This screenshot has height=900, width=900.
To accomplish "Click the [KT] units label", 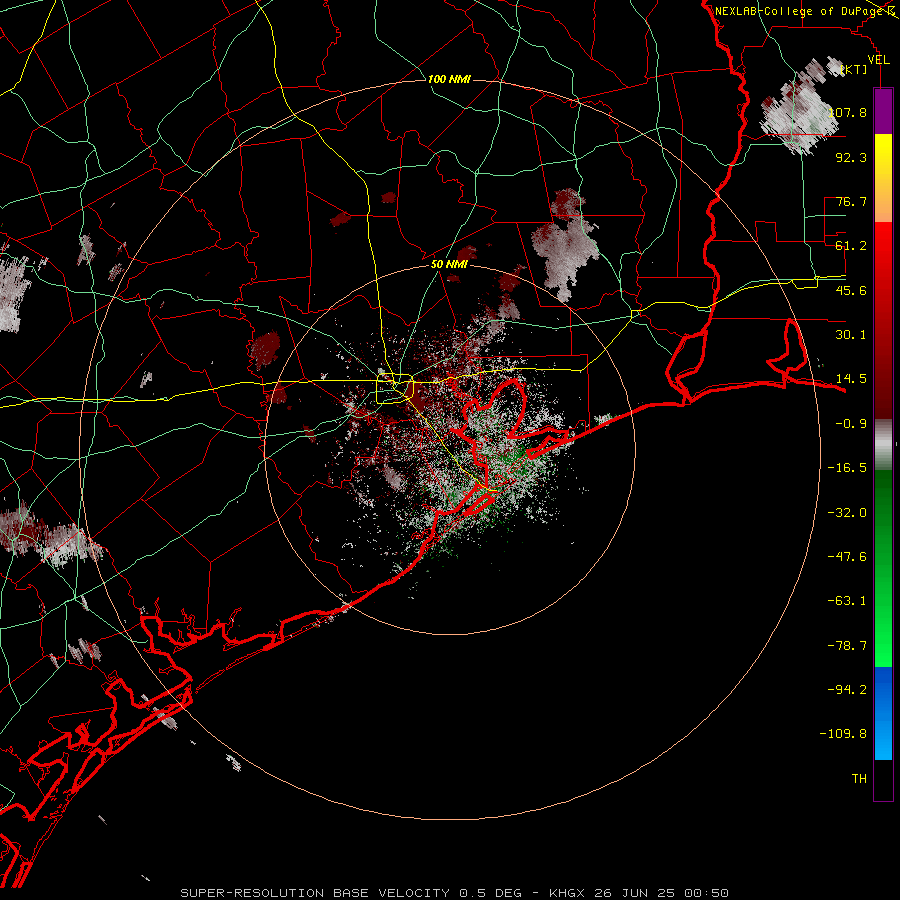I will (854, 69).
